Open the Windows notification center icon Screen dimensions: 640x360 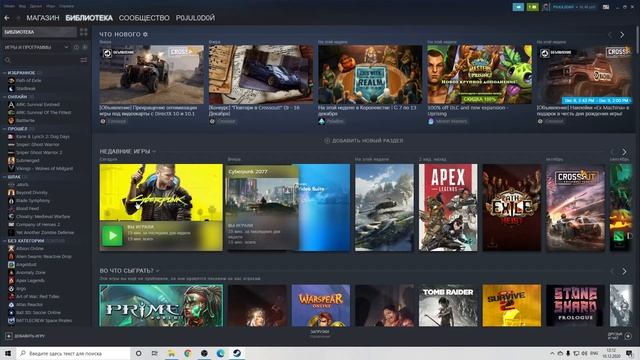click(x=629, y=353)
